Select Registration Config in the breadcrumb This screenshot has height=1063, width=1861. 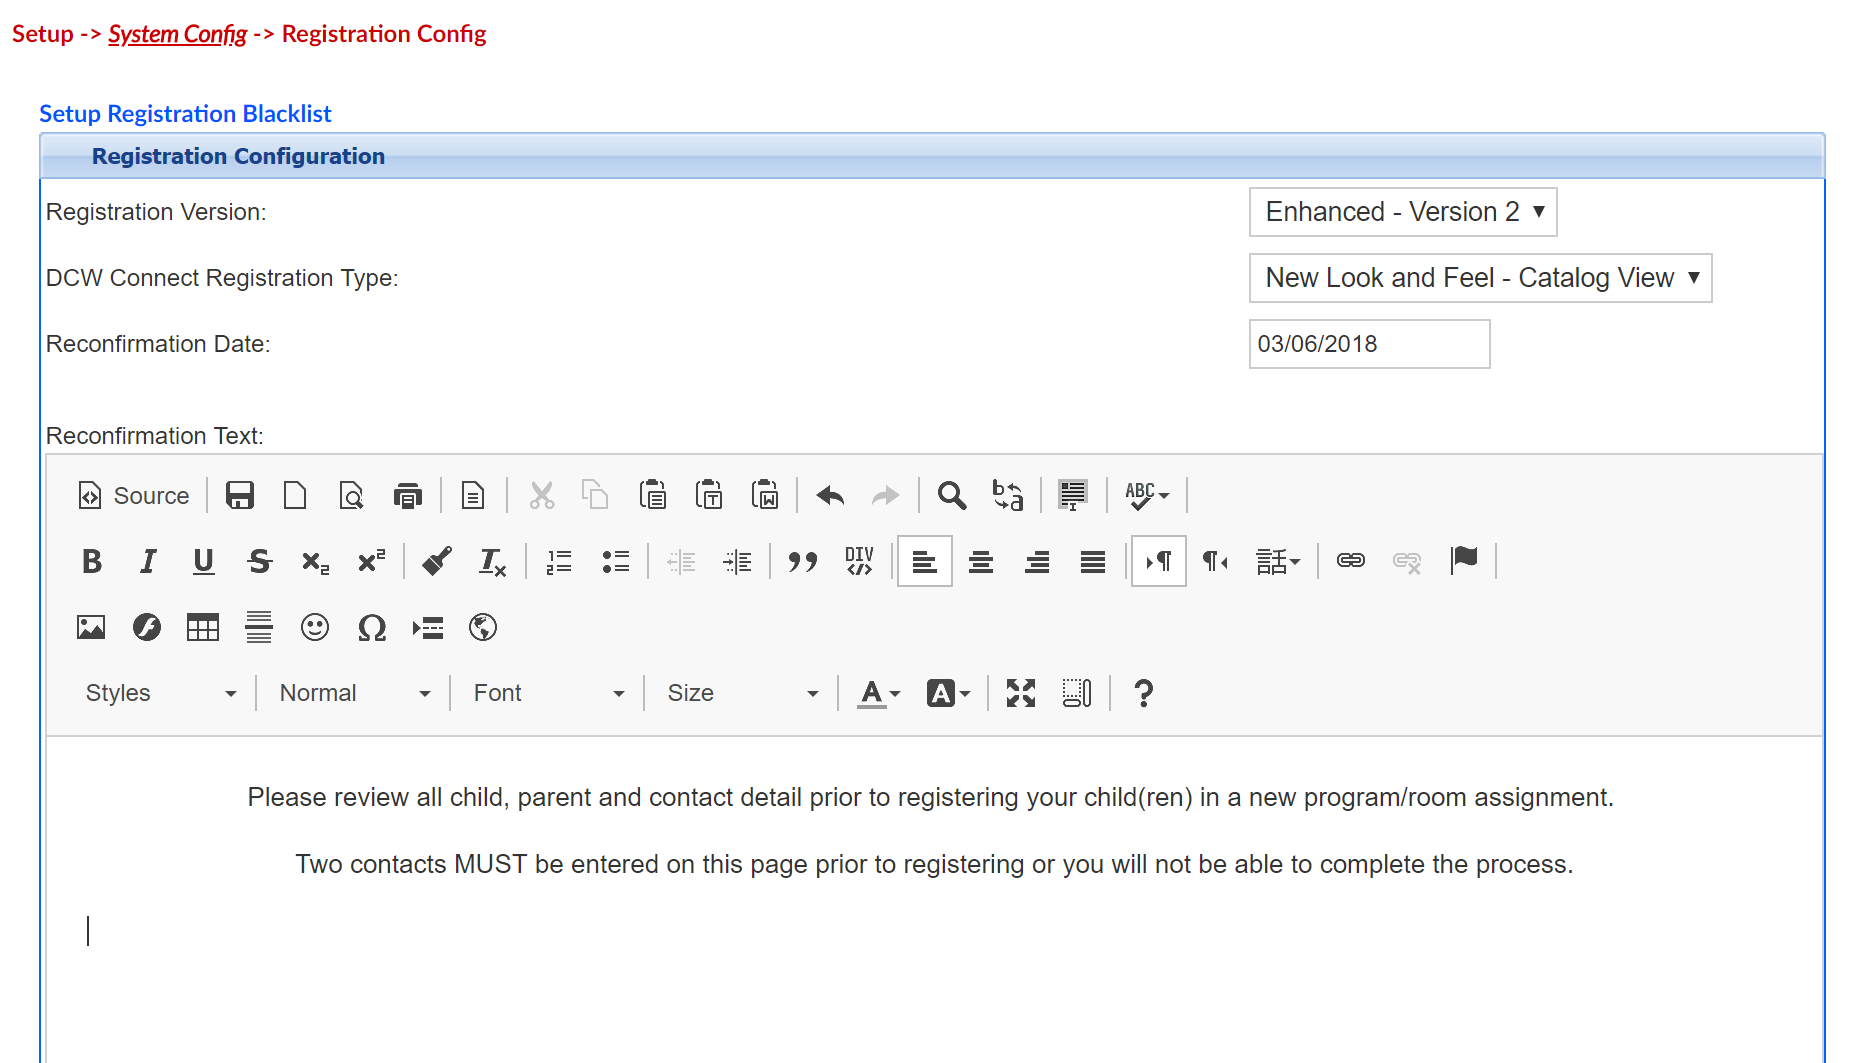pyautogui.click(x=384, y=33)
